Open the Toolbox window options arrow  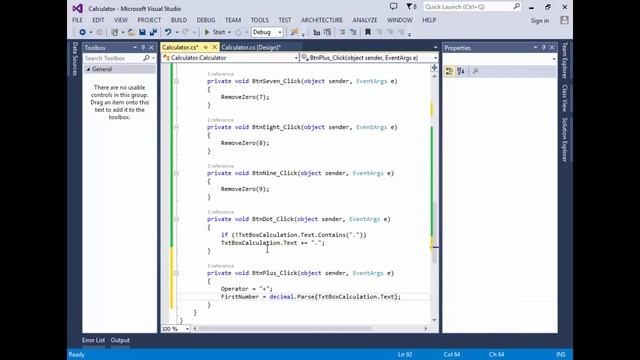click(135, 48)
